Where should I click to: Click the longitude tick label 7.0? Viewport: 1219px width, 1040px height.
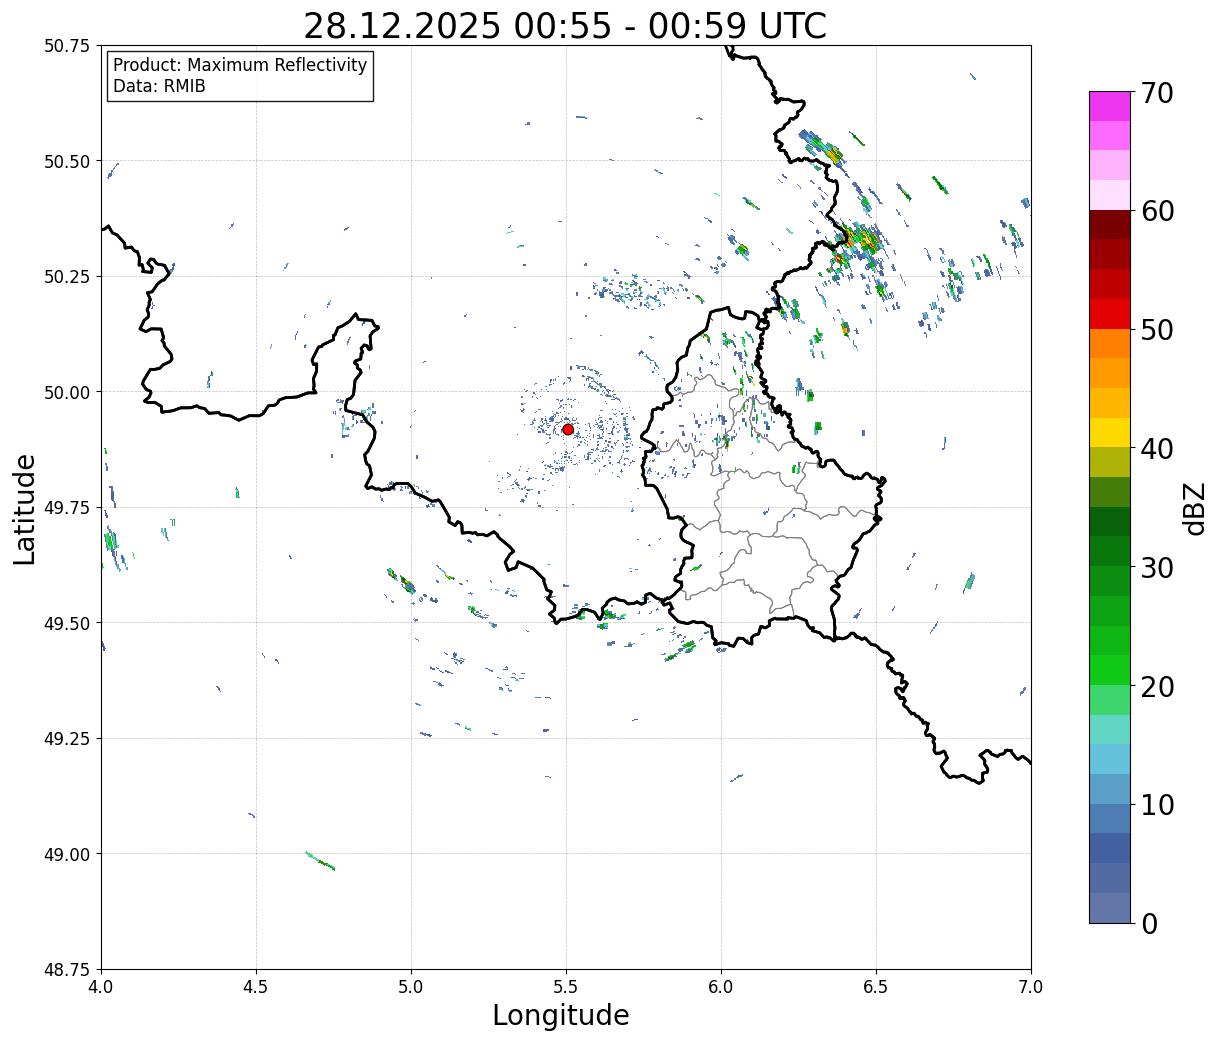click(1031, 987)
